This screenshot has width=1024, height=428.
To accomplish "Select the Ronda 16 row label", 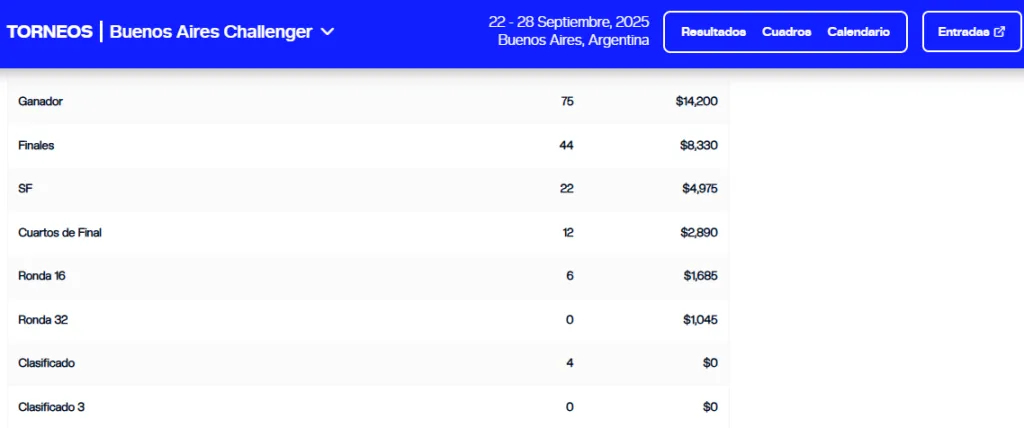I will point(42,275).
